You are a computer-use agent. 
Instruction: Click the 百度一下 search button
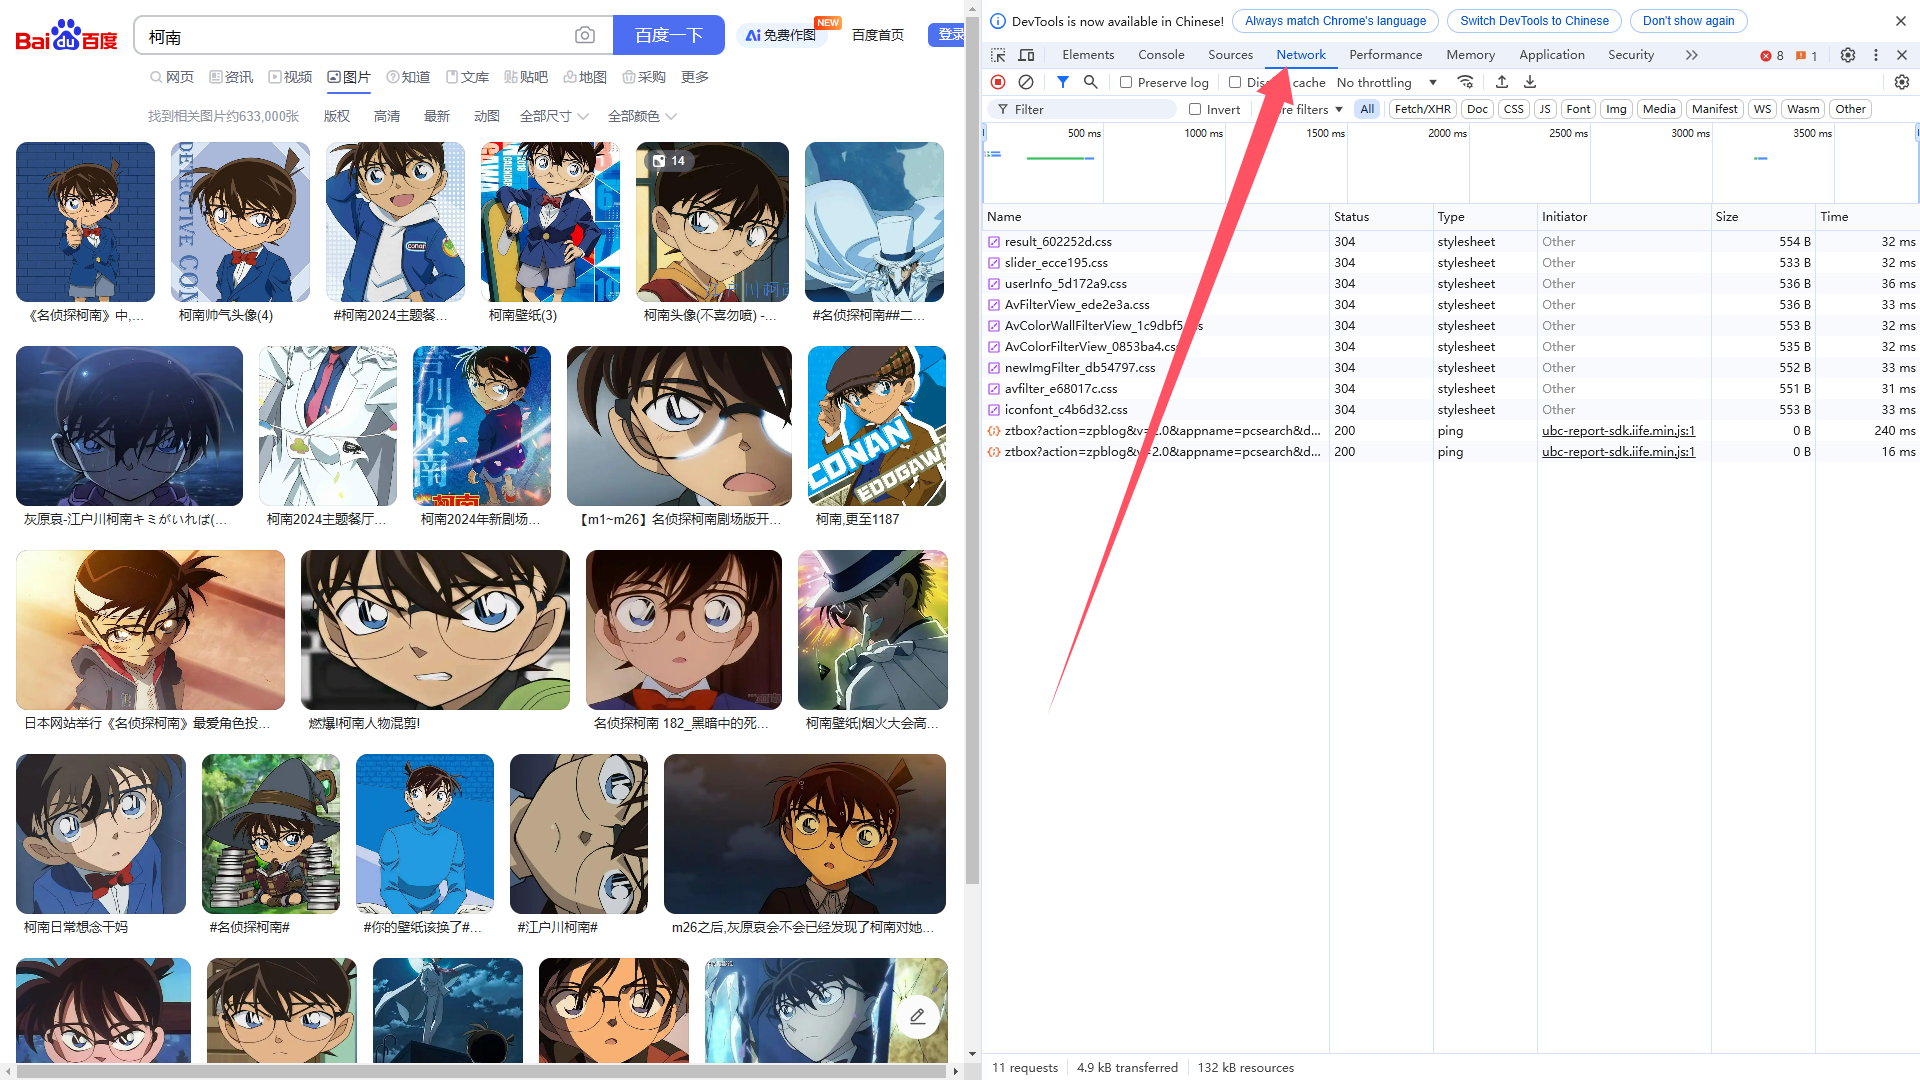[669, 36]
